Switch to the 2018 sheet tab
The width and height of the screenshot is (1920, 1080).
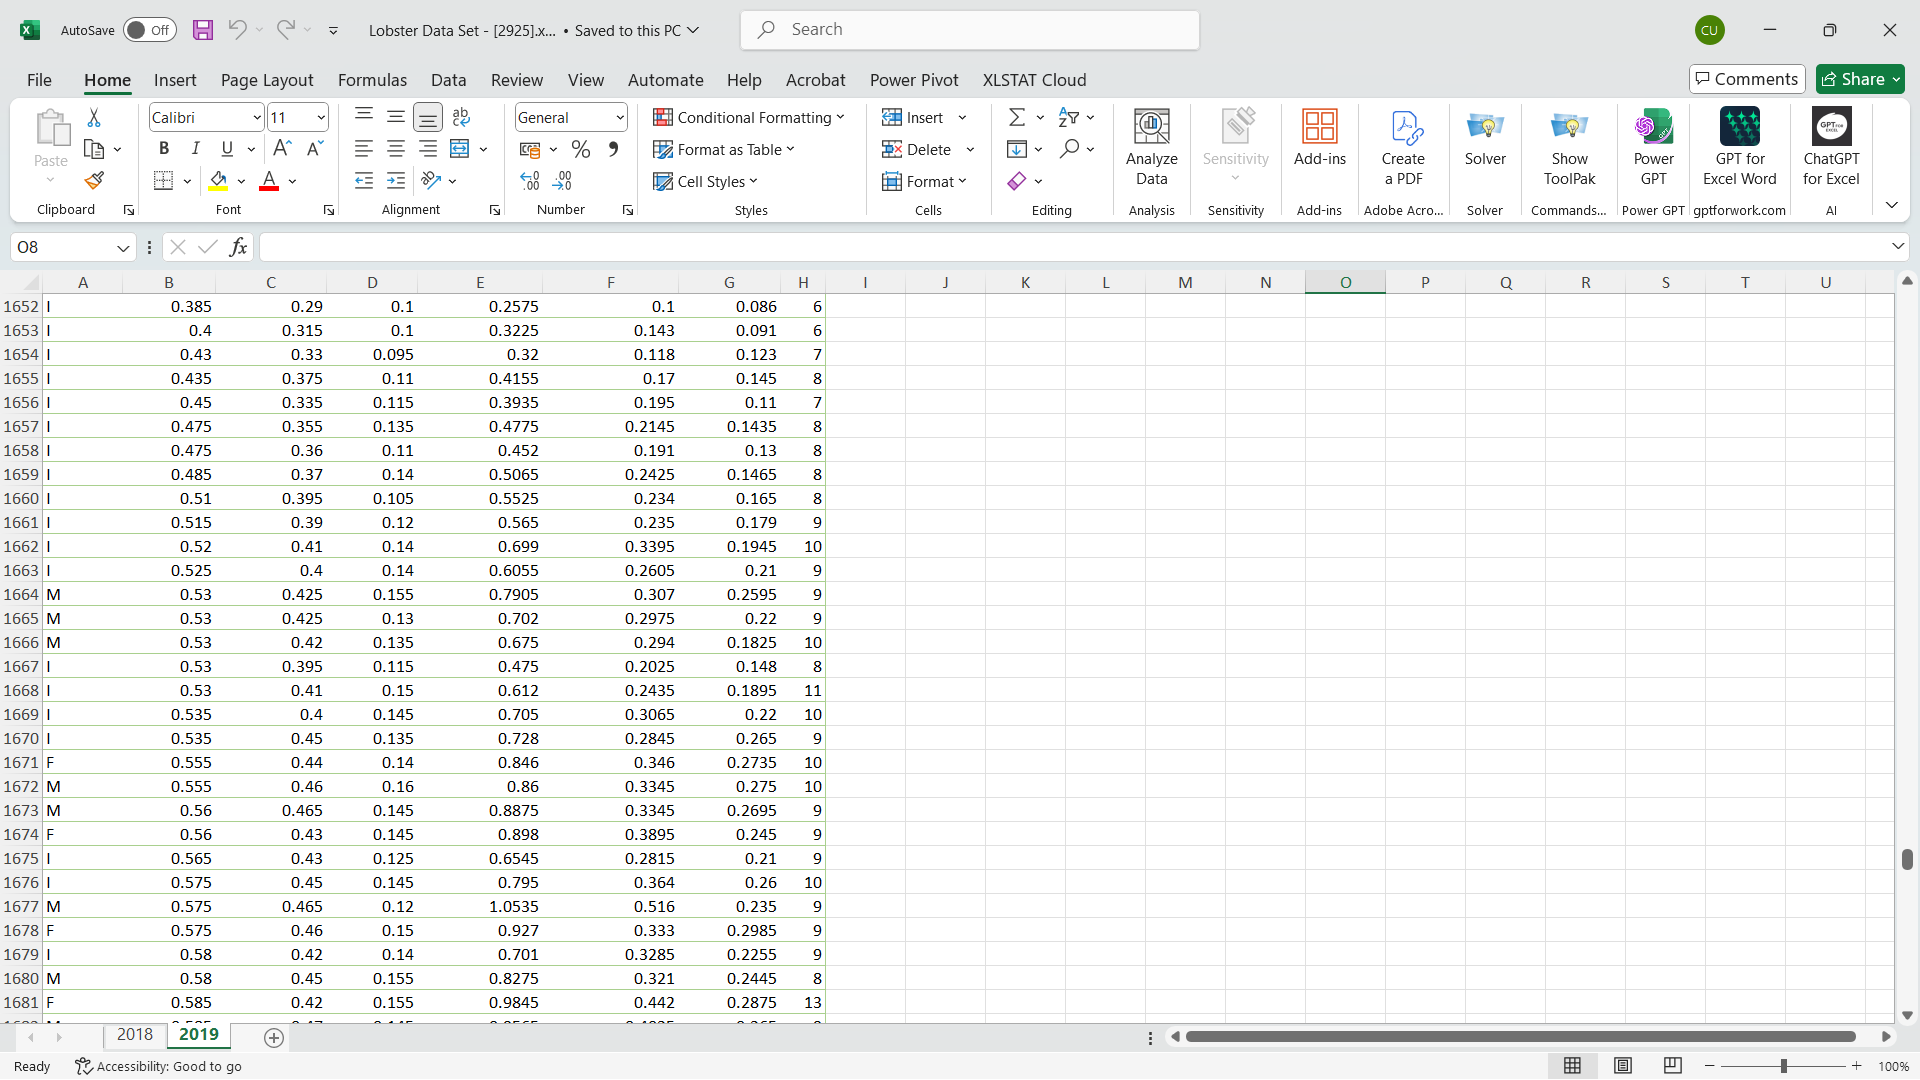click(135, 1035)
